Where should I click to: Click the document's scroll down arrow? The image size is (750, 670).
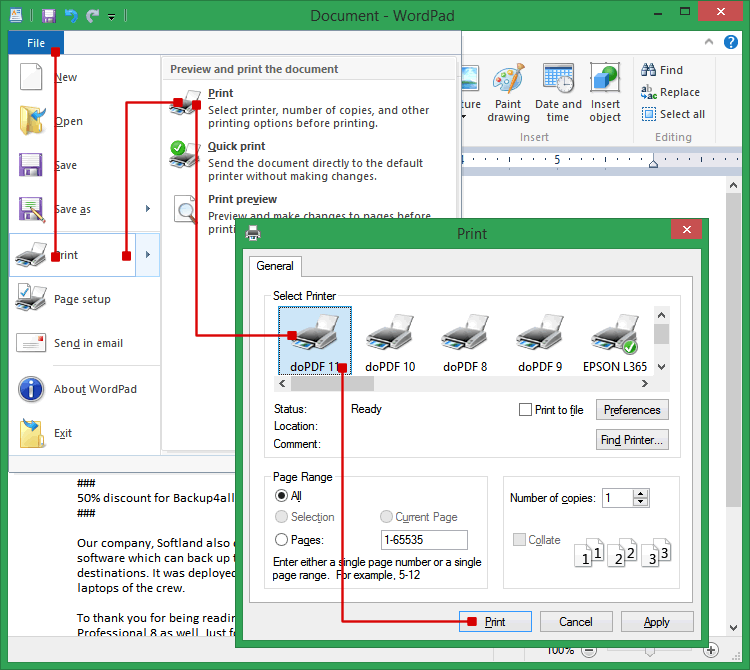[733, 628]
